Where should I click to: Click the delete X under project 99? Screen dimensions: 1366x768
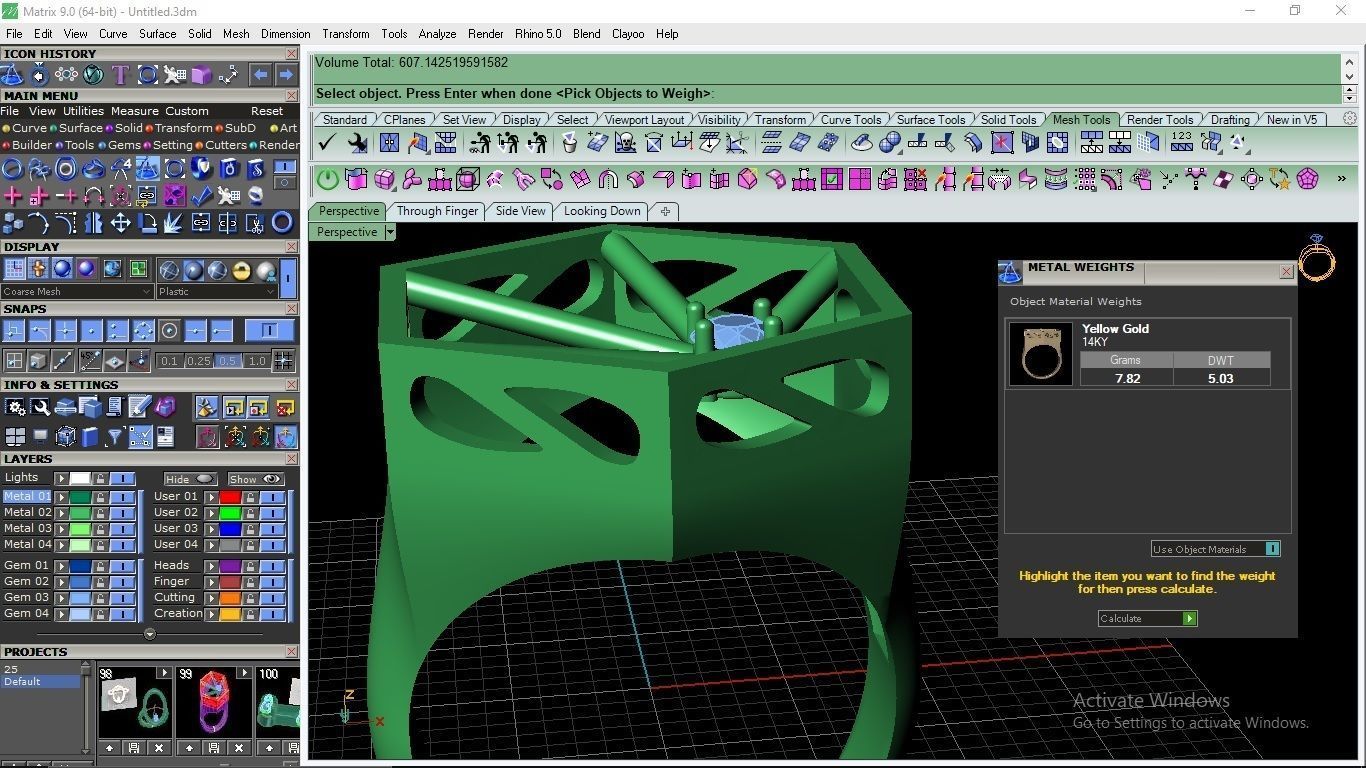tap(239, 748)
